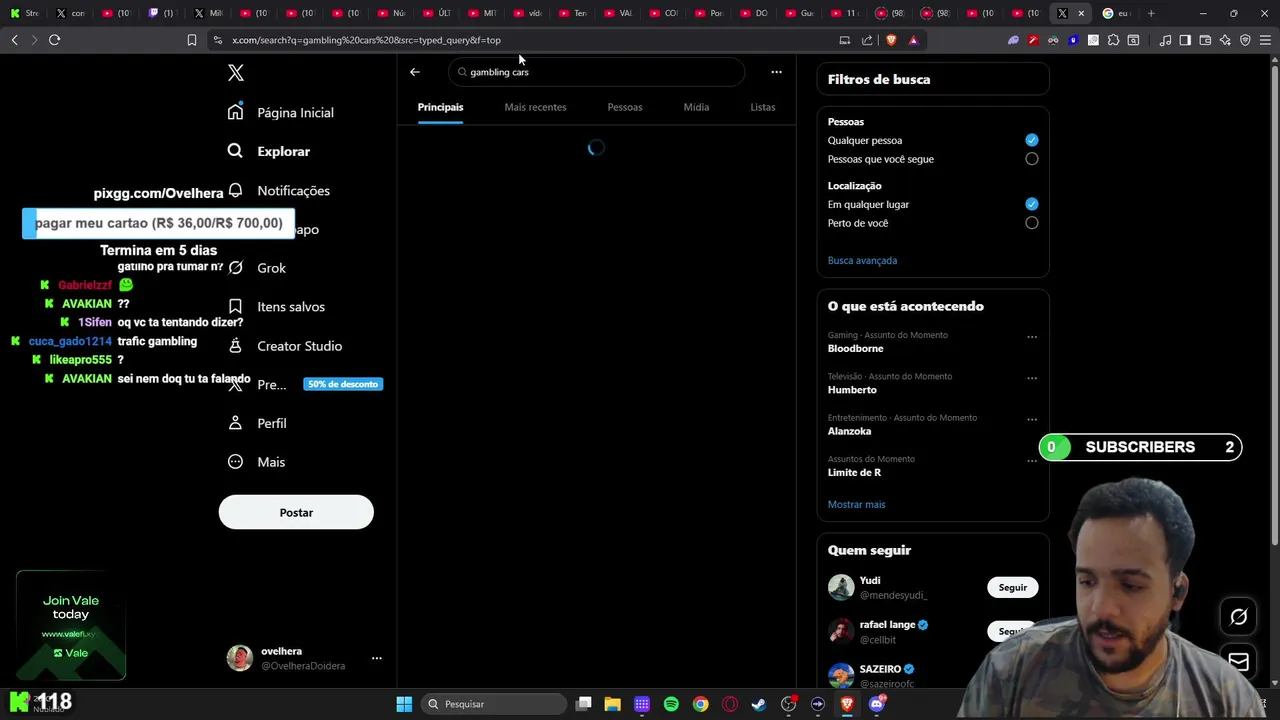Select Pessoas que você segue option

point(1032,159)
